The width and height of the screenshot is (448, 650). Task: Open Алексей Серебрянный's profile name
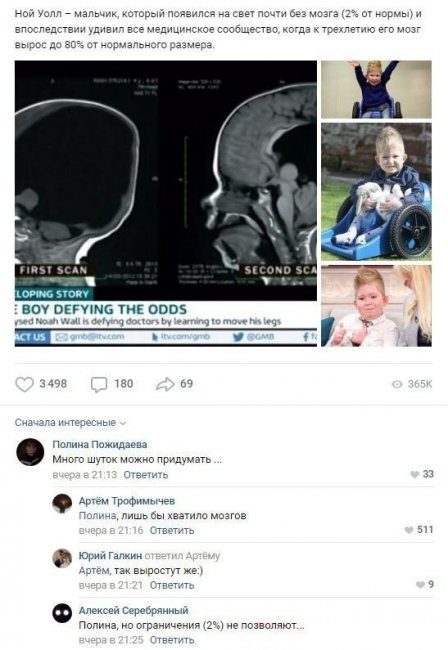(133, 610)
